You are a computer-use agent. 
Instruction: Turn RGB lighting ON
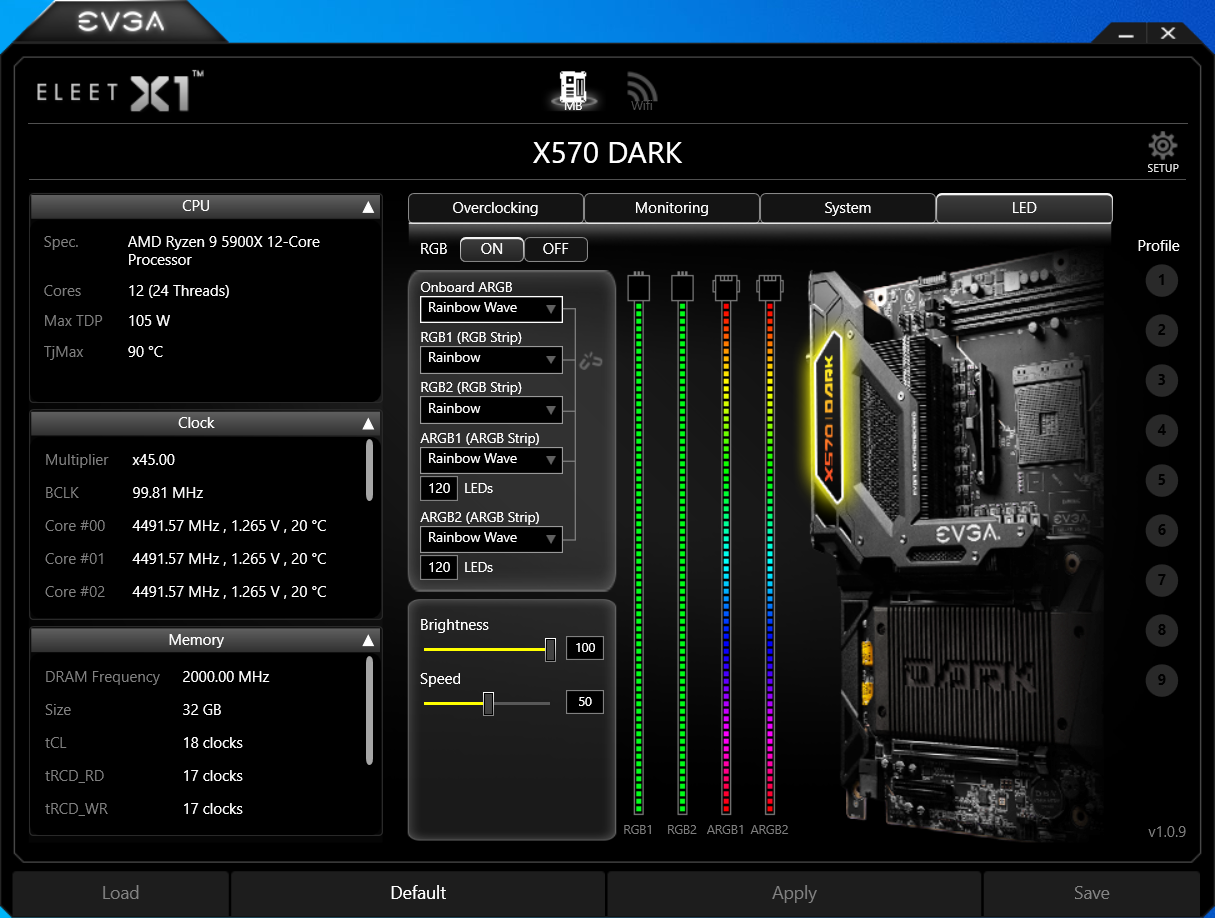(x=492, y=249)
